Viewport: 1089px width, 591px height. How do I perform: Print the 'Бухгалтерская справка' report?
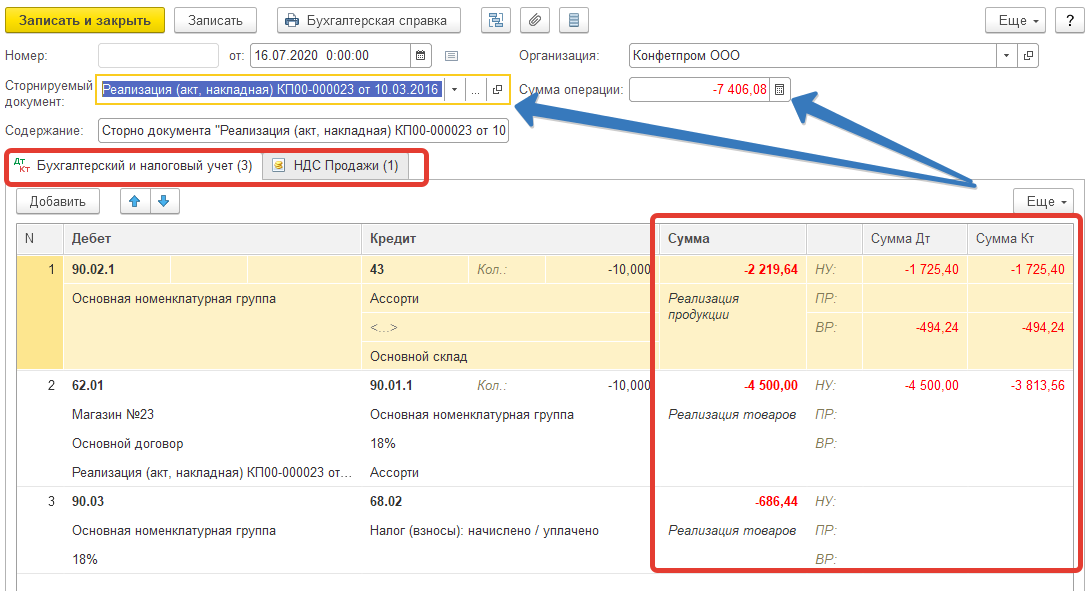coord(368,20)
